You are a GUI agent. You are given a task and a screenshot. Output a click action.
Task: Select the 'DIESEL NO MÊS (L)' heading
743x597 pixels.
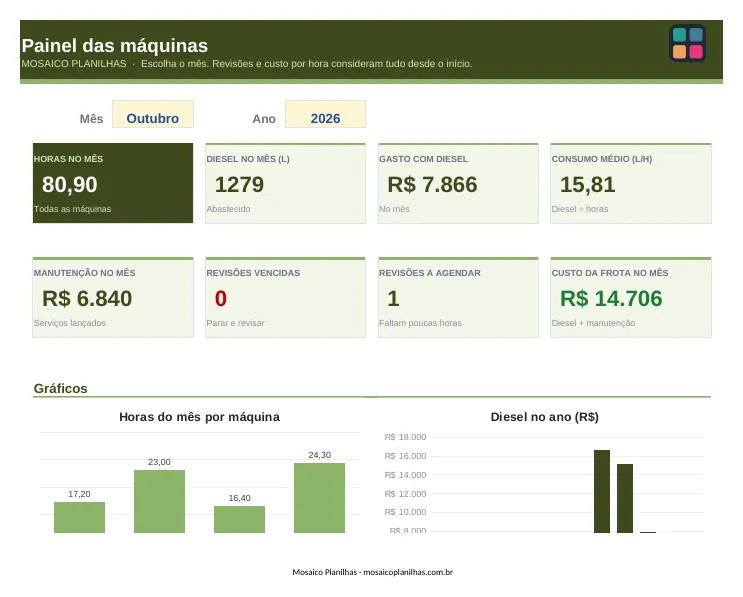click(x=248, y=159)
